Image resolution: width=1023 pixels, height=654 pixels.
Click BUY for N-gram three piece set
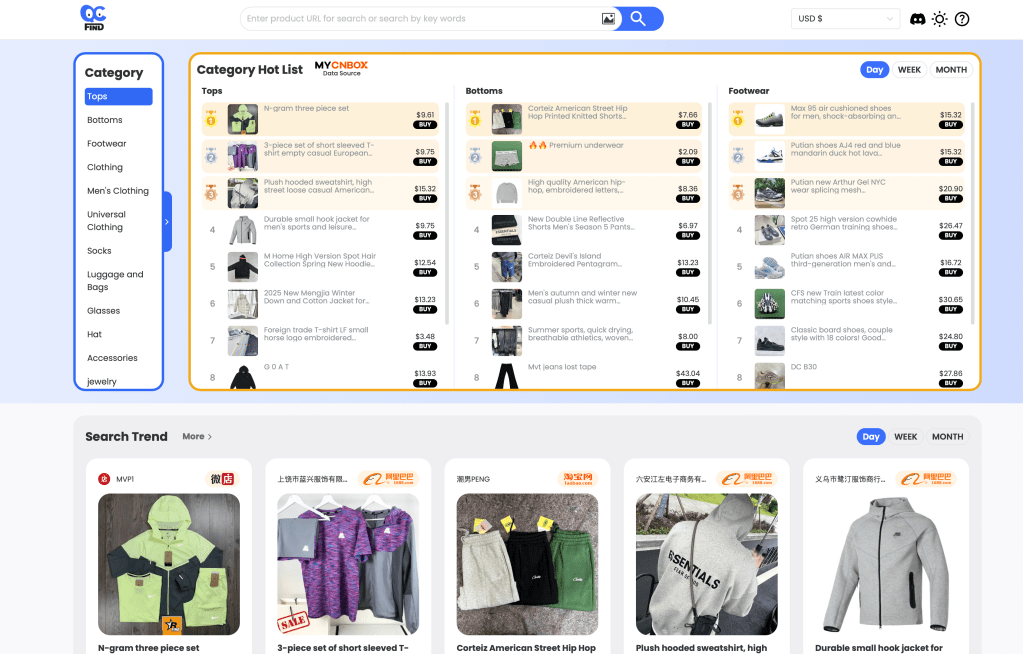click(425, 125)
